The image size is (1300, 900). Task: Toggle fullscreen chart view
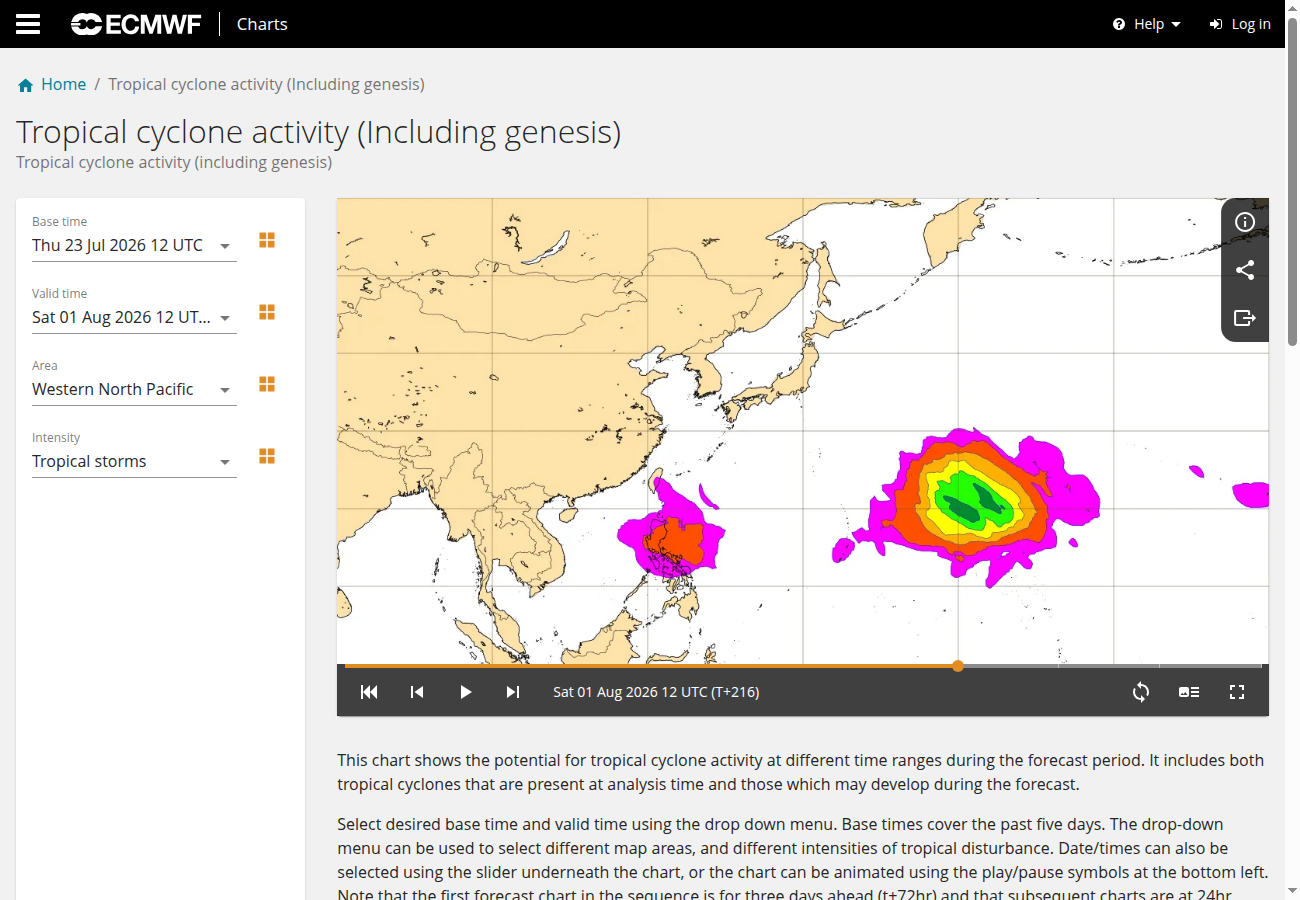pos(1237,692)
